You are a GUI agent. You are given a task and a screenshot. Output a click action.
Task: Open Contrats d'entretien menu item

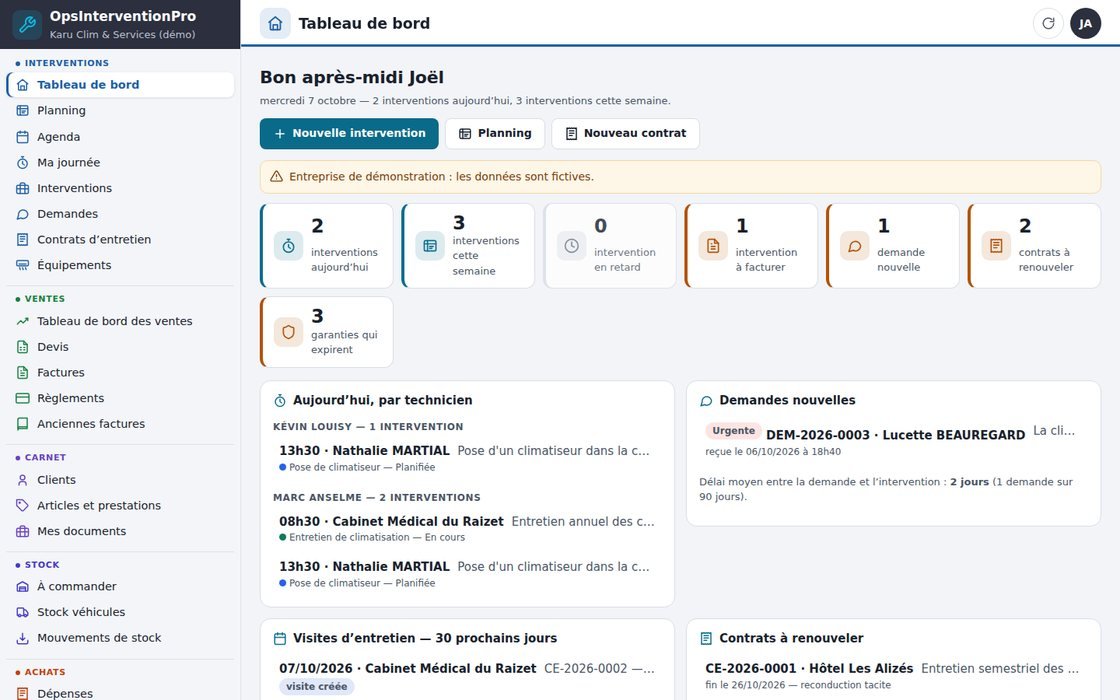pos(121,239)
